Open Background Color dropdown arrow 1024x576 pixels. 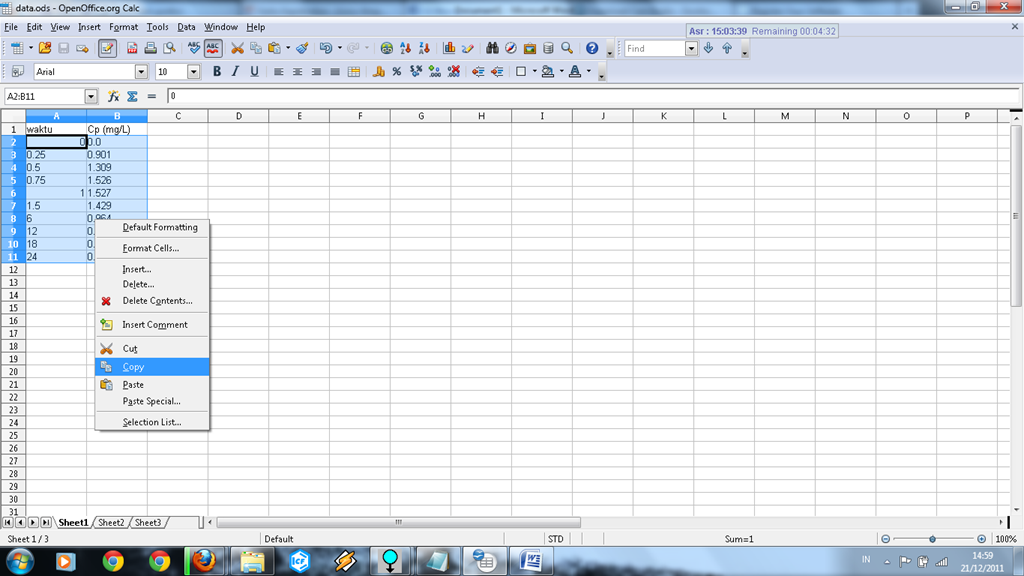click(562, 72)
